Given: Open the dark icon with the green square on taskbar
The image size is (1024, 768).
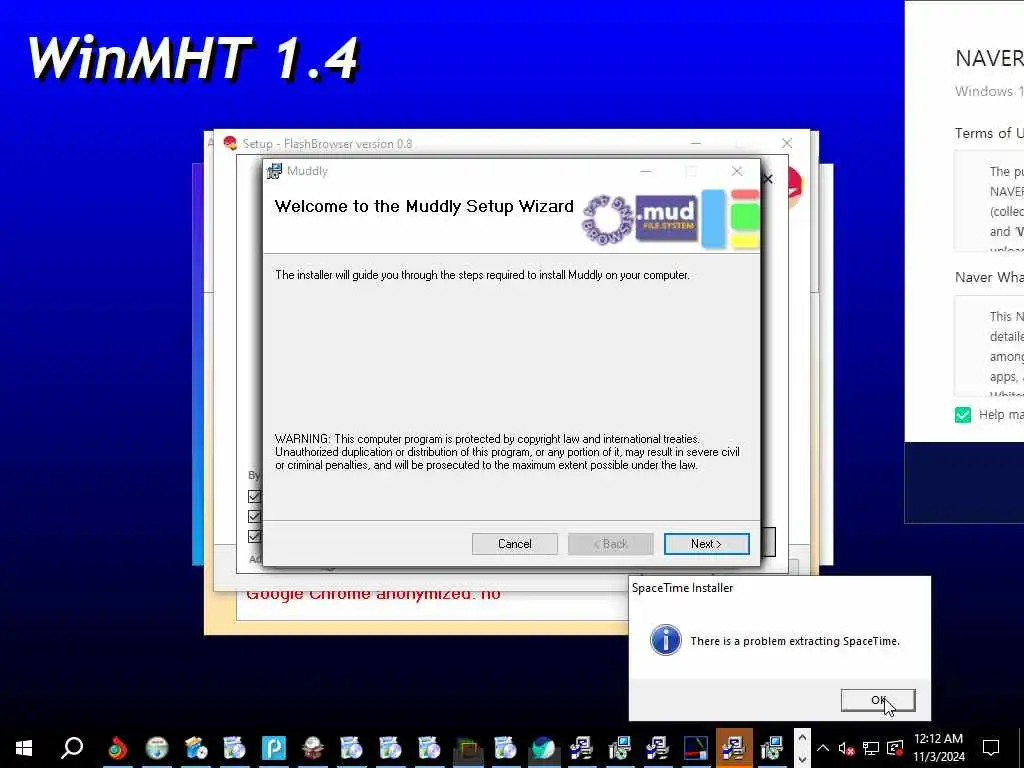Looking at the screenshot, I should pos(468,748).
